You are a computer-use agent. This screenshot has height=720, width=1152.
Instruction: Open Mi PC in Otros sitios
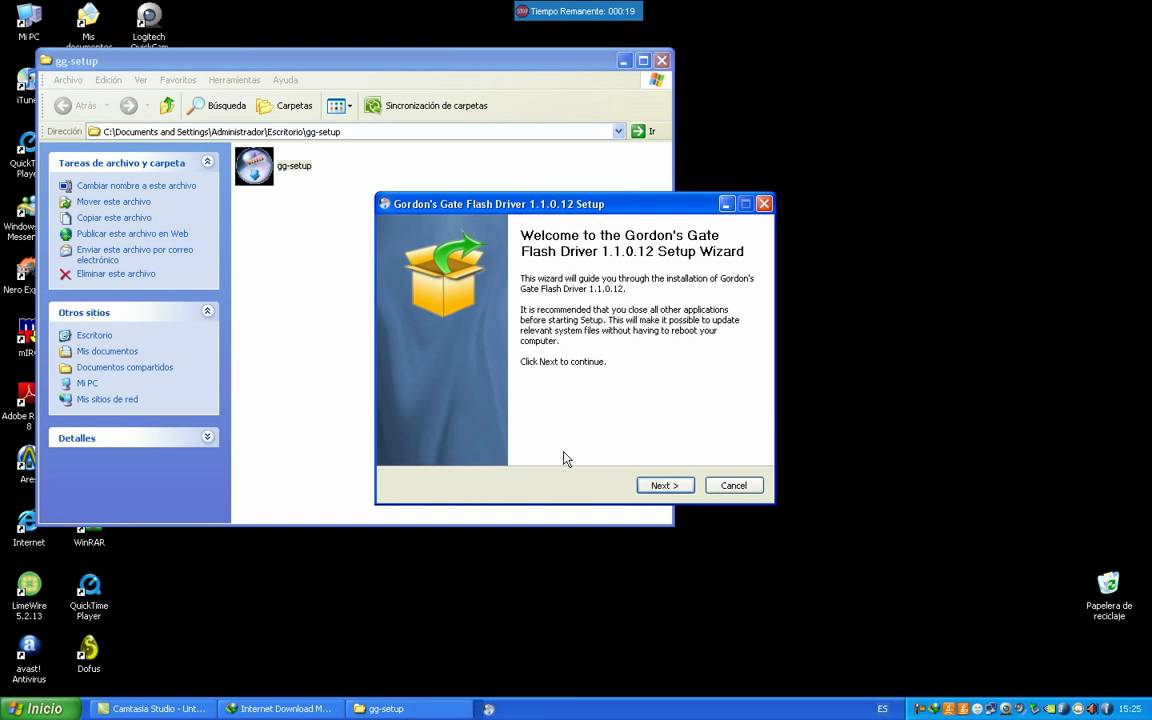[x=87, y=384]
